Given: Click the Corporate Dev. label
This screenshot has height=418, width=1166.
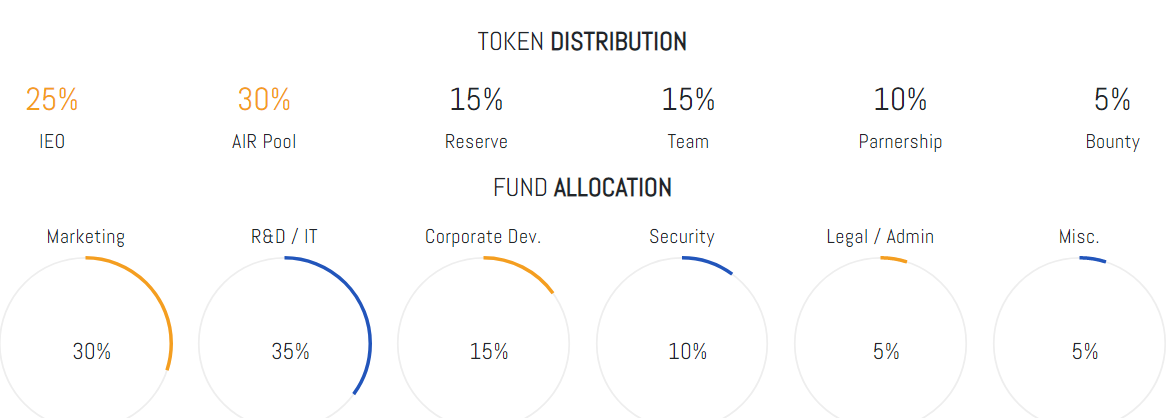Looking at the screenshot, I should point(483,237).
